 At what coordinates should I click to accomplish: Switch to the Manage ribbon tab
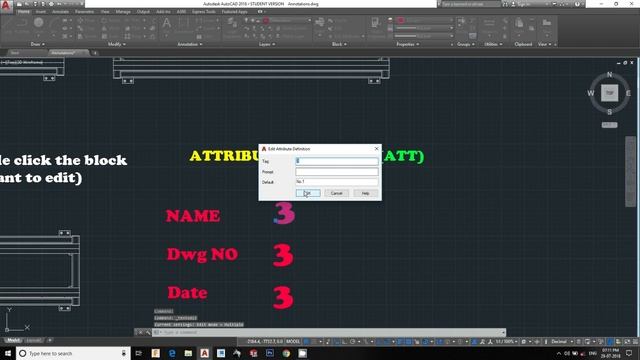pos(123,11)
